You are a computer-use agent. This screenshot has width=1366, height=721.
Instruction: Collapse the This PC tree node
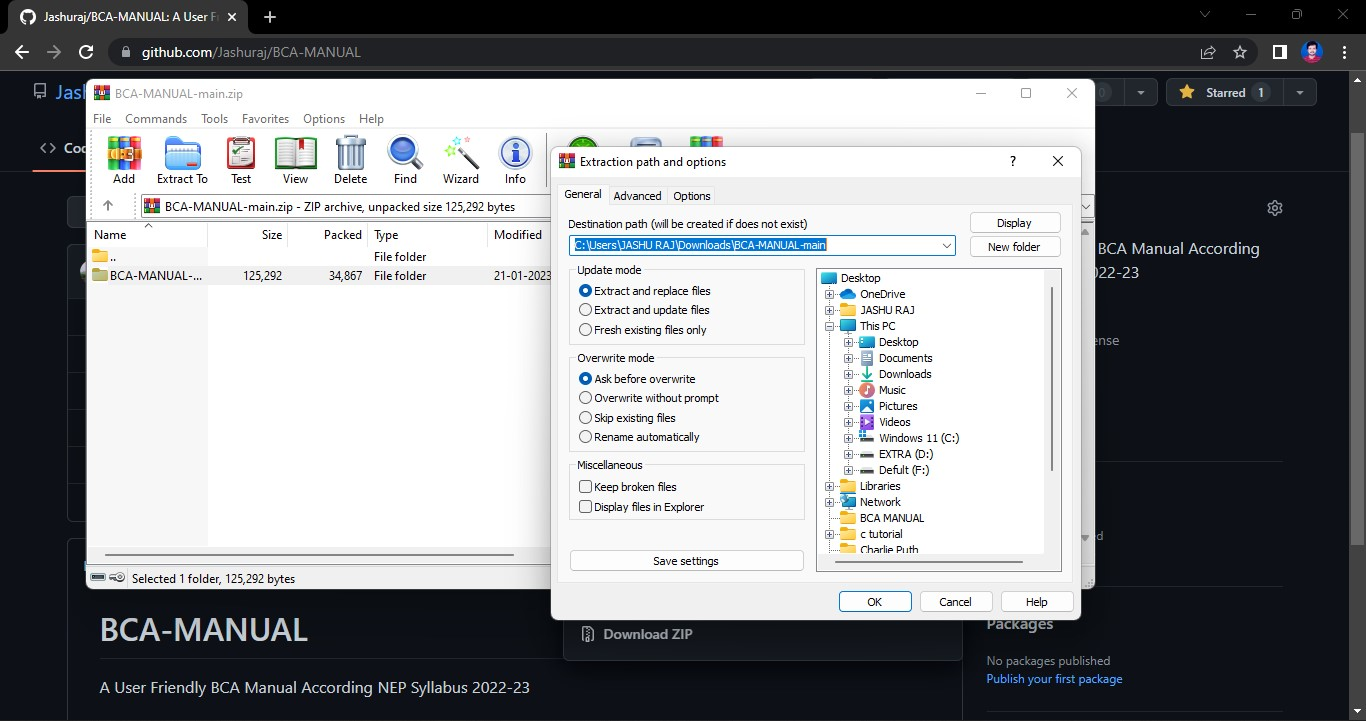pos(829,326)
